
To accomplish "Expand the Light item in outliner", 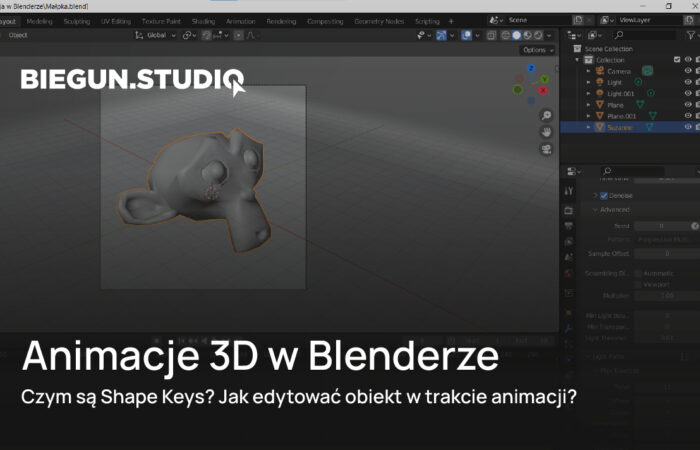I will (x=588, y=82).
